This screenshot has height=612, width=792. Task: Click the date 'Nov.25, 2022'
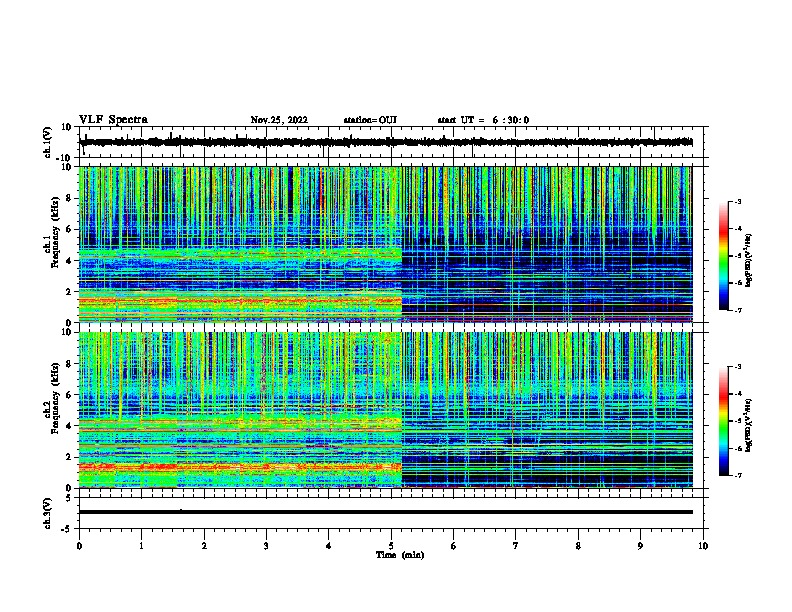point(279,120)
